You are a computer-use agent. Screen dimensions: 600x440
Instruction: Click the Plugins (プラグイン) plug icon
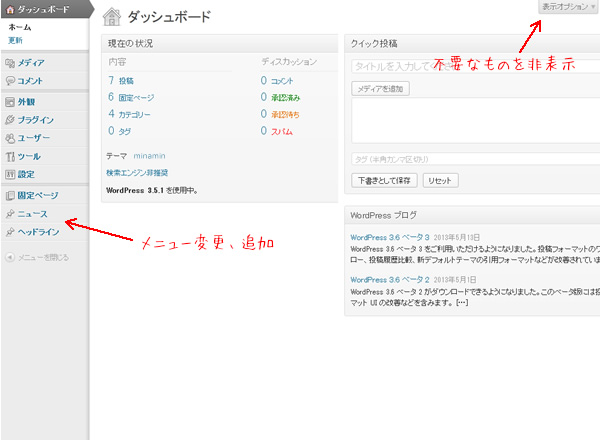pyautogui.click(x=10, y=120)
